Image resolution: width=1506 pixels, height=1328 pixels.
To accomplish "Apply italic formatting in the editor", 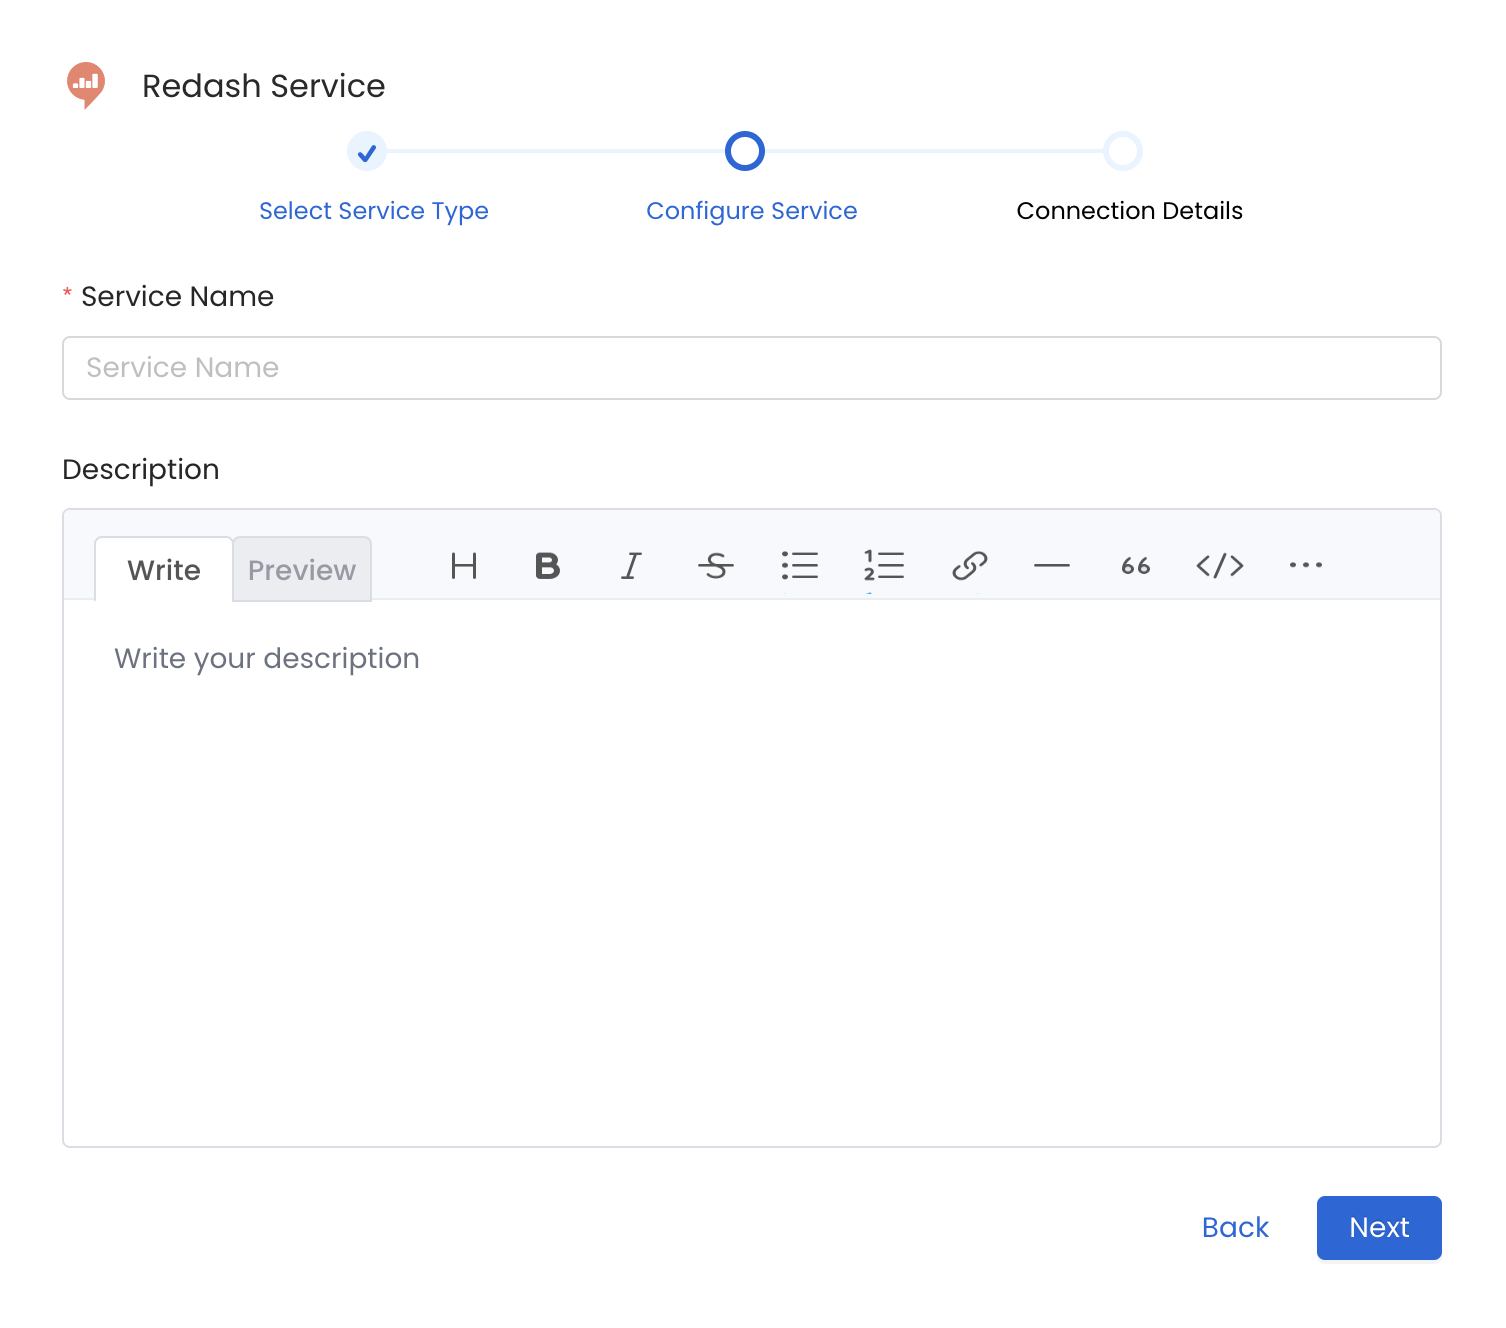I will (631, 566).
